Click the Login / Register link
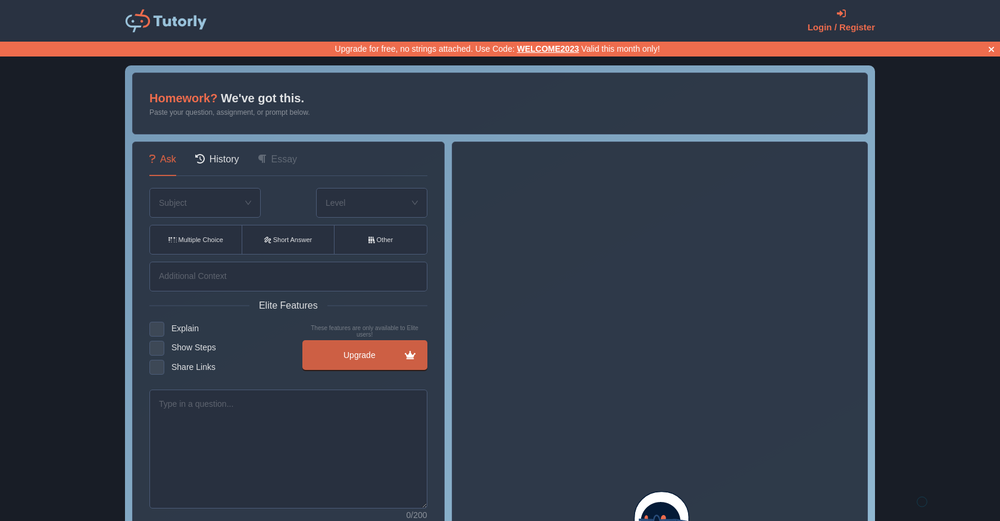 [841, 28]
